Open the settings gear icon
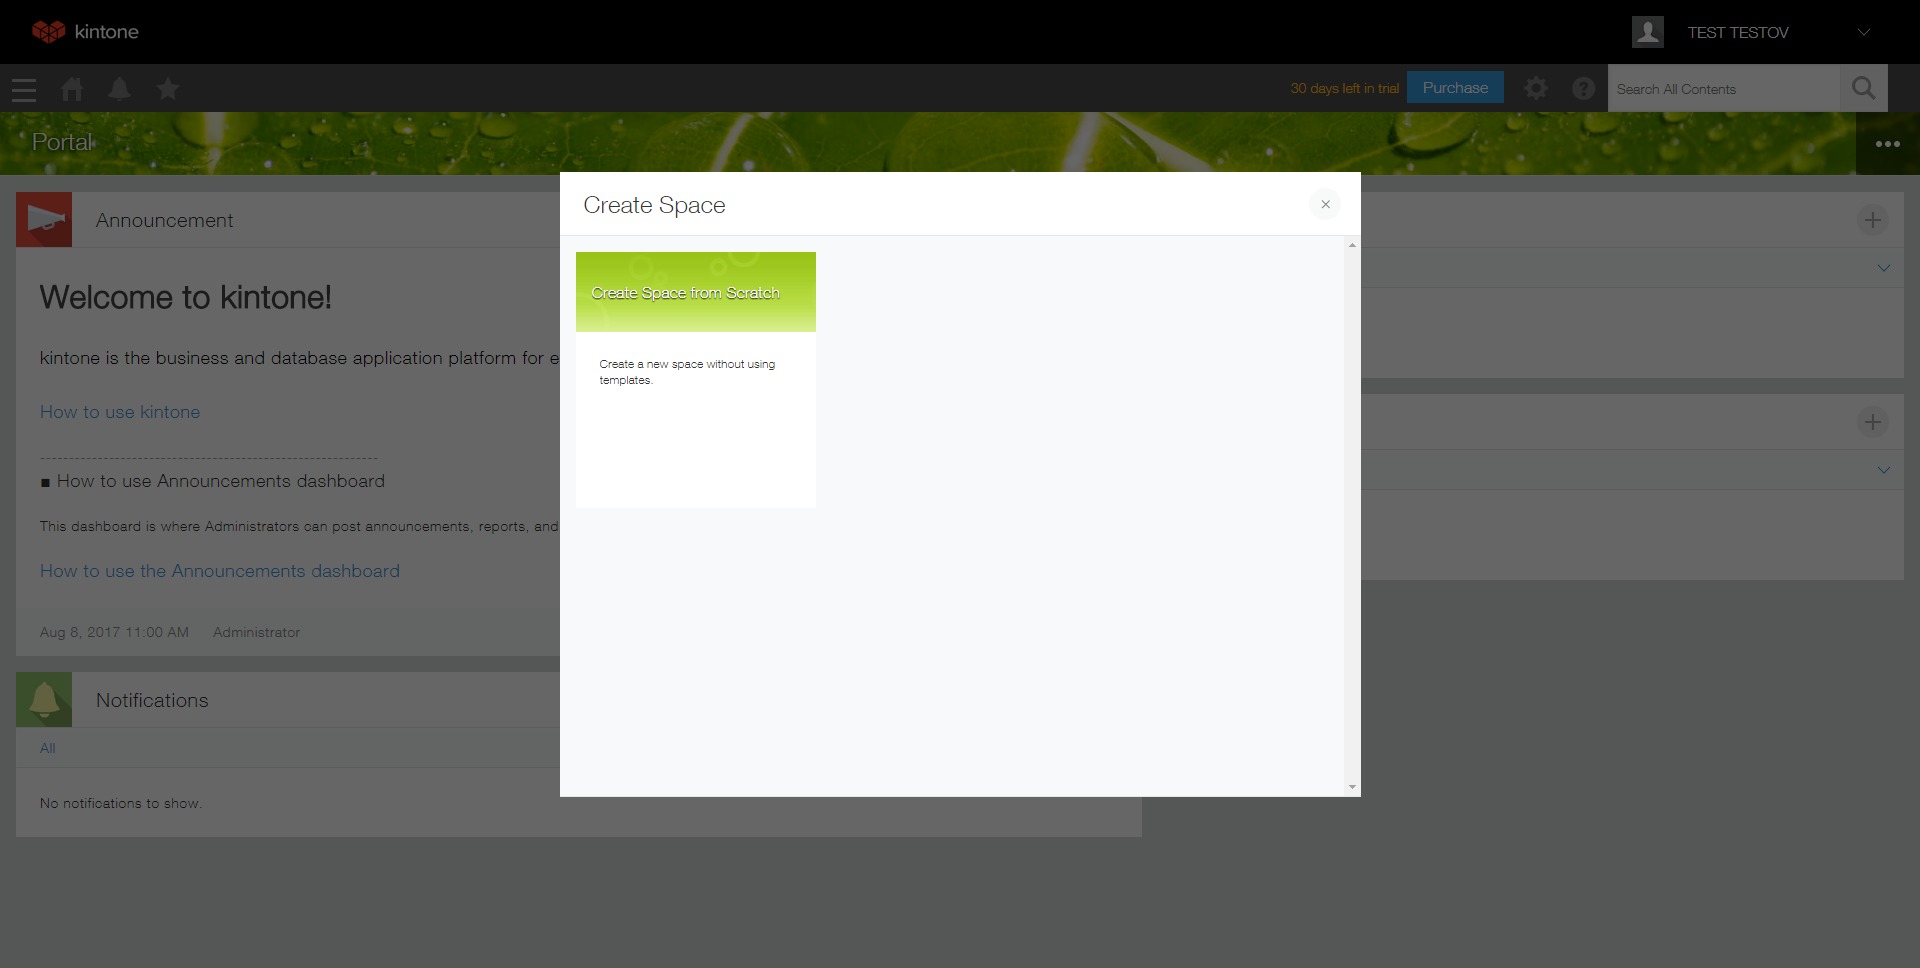This screenshot has height=968, width=1920. [x=1535, y=89]
